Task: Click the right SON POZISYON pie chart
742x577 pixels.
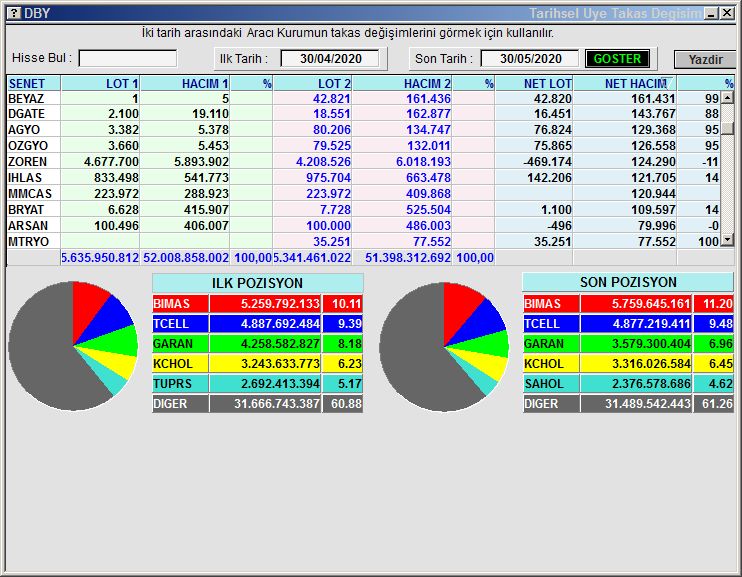Action: pyautogui.click(x=444, y=347)
